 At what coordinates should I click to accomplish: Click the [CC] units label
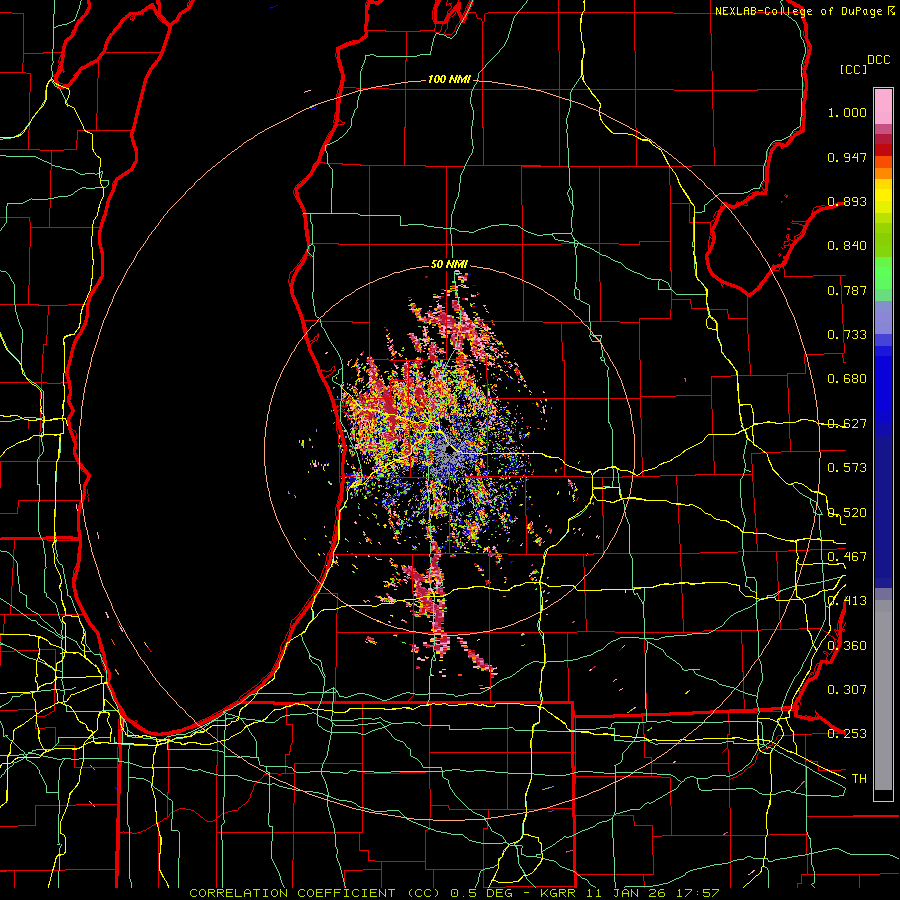[x=854, y=69]
